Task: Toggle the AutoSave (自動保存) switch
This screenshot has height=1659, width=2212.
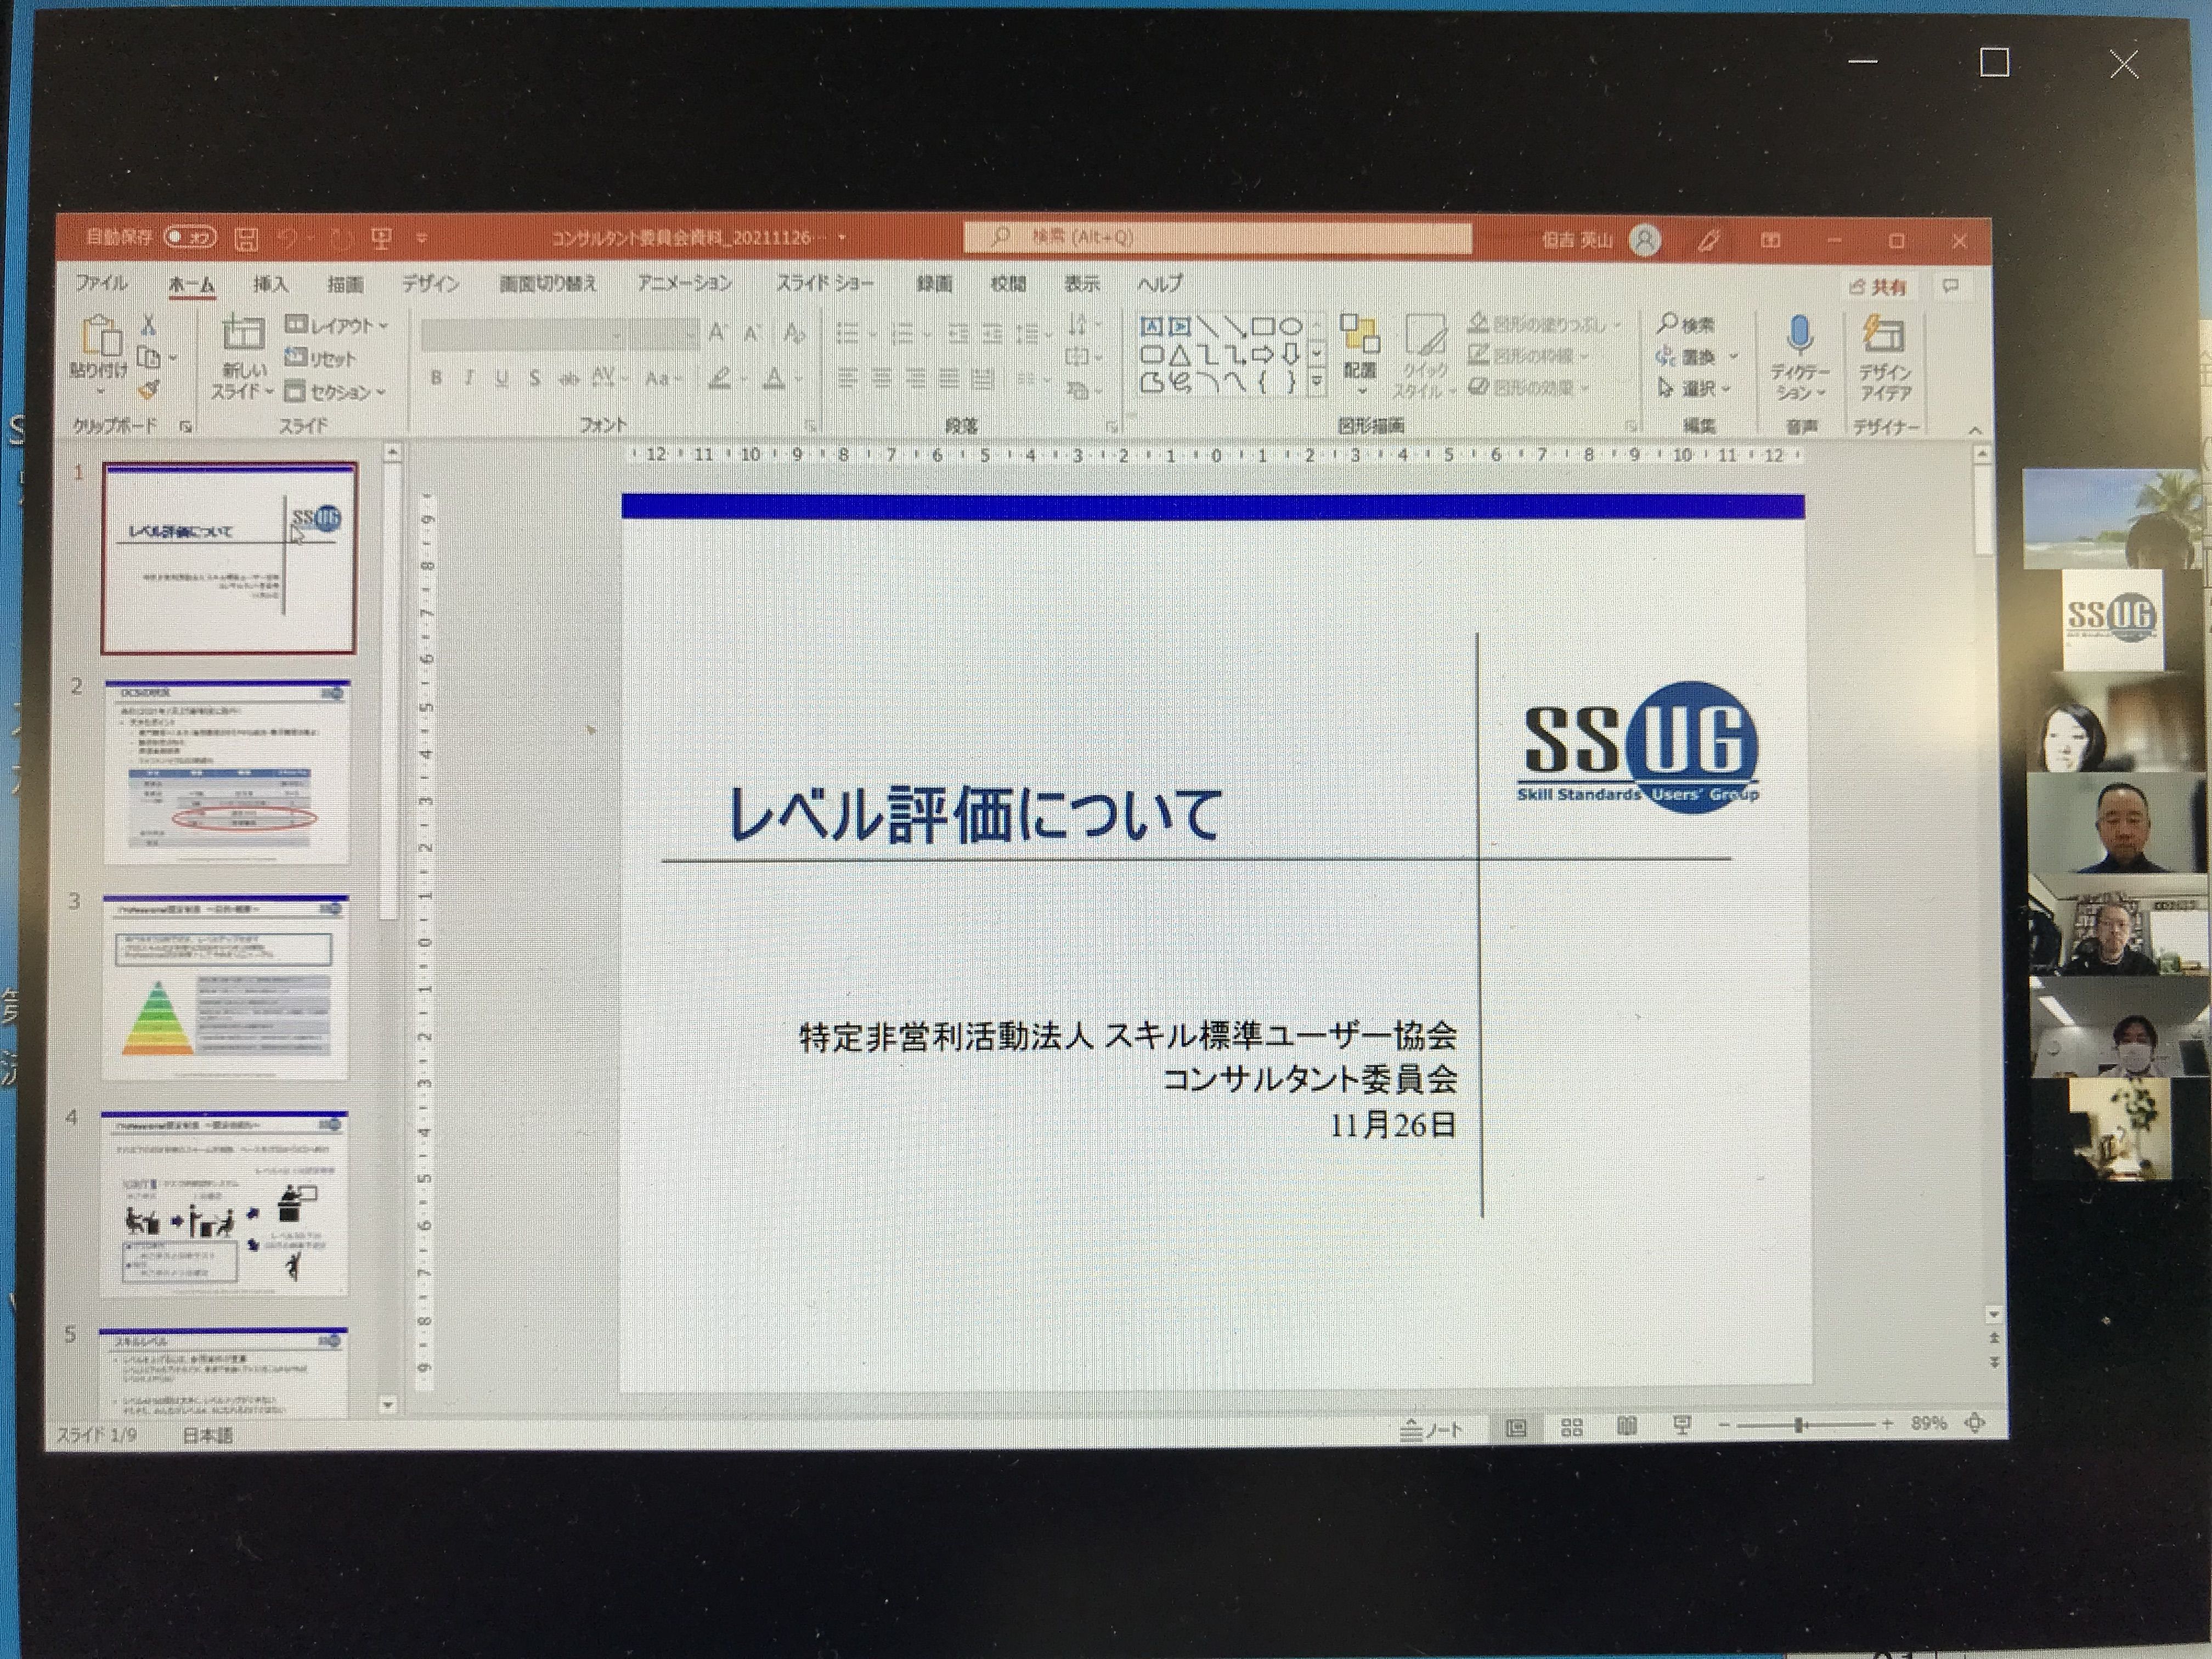Action: 189,237
